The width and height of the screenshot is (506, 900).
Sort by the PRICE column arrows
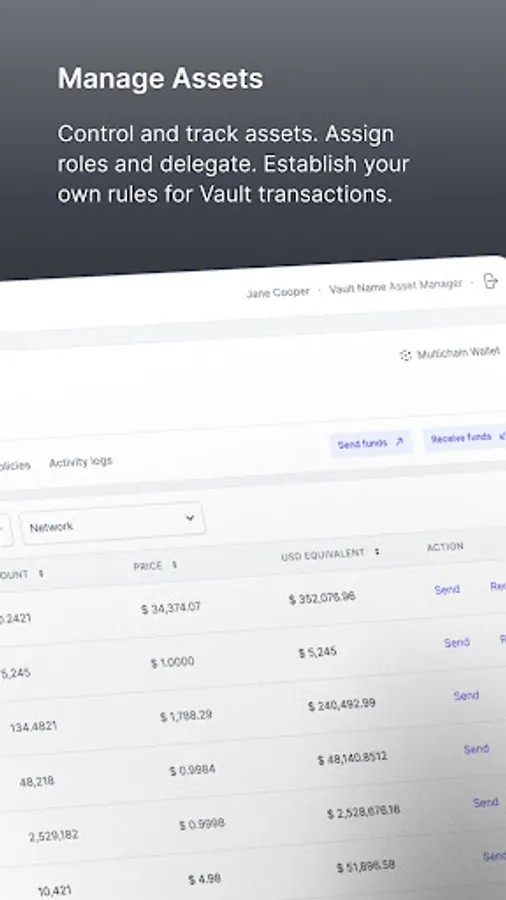click(174, 565)
